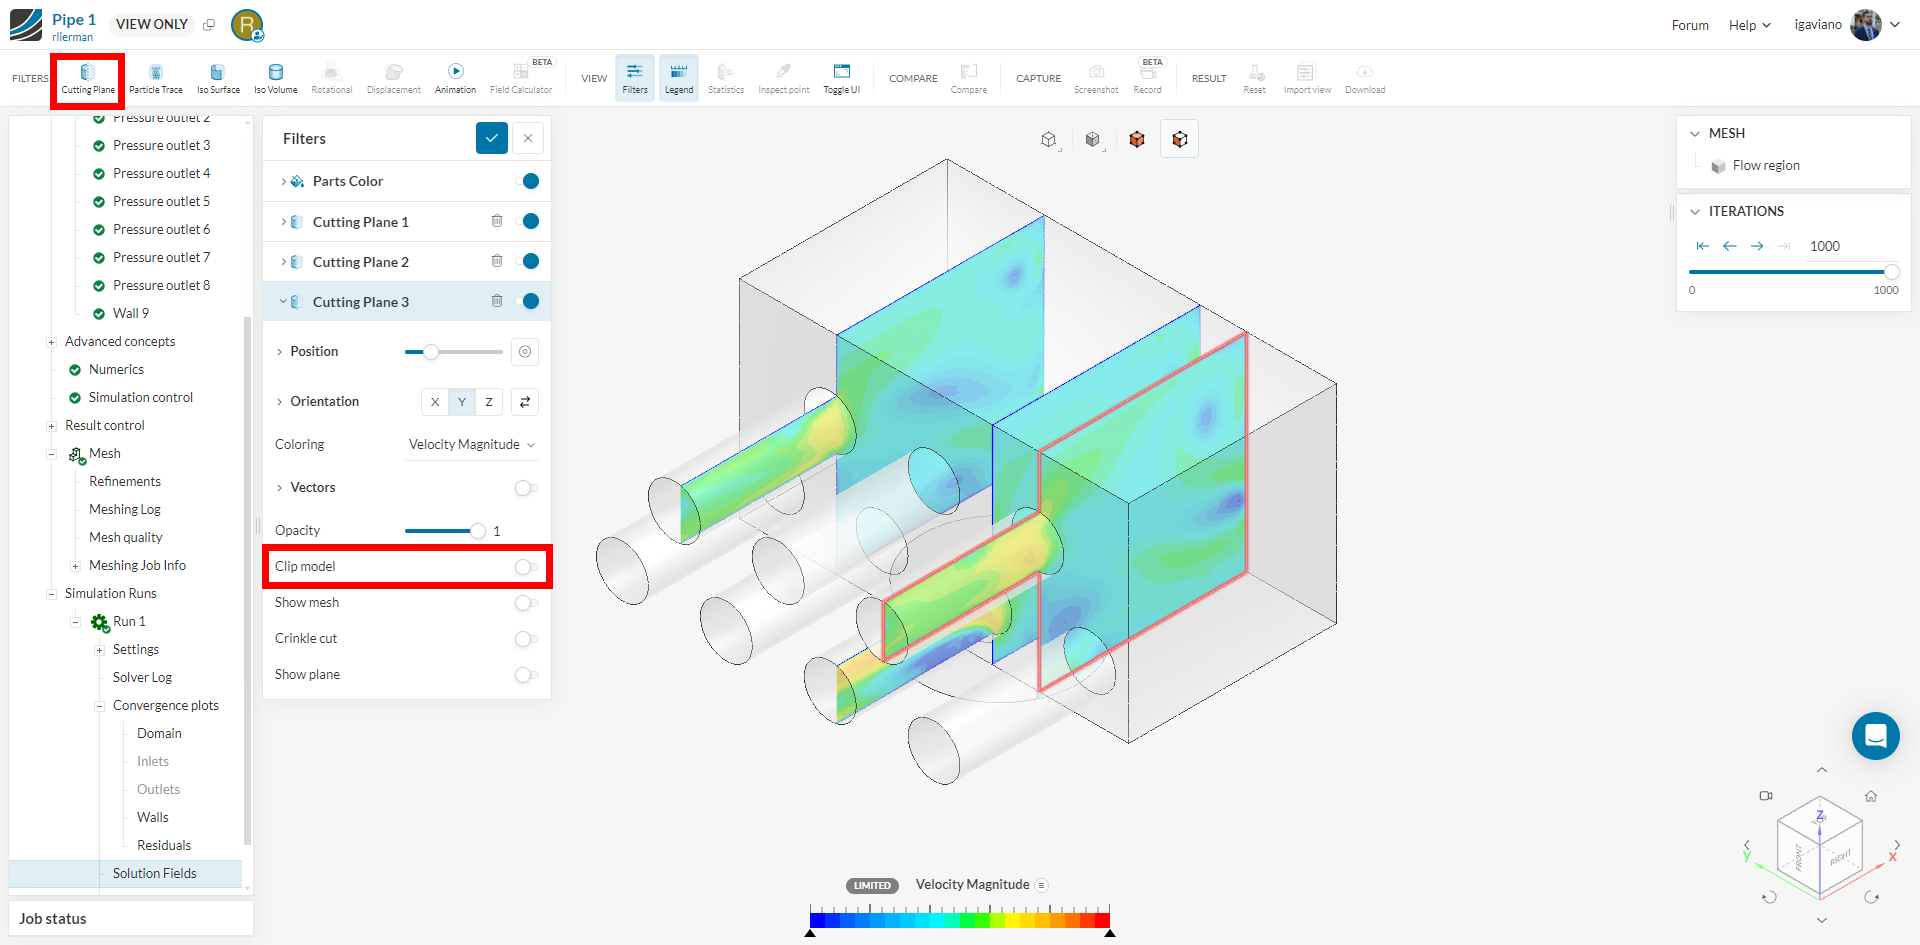This screenshot has height=945, width=1920.
Task: Reset the result view
Action: (x=1255, y=79)
